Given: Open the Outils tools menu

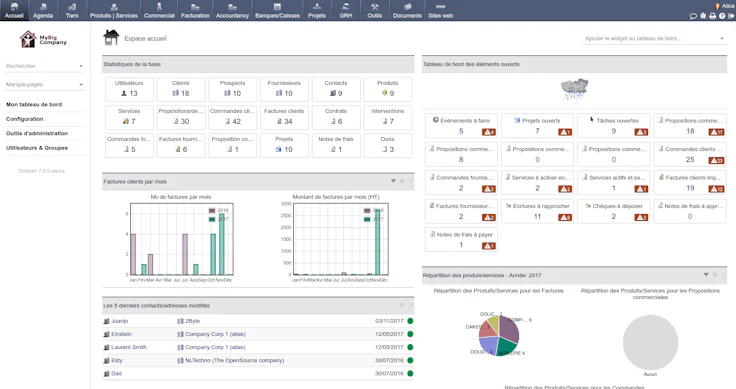Looking at the screenshot, I should click(375, 10).
